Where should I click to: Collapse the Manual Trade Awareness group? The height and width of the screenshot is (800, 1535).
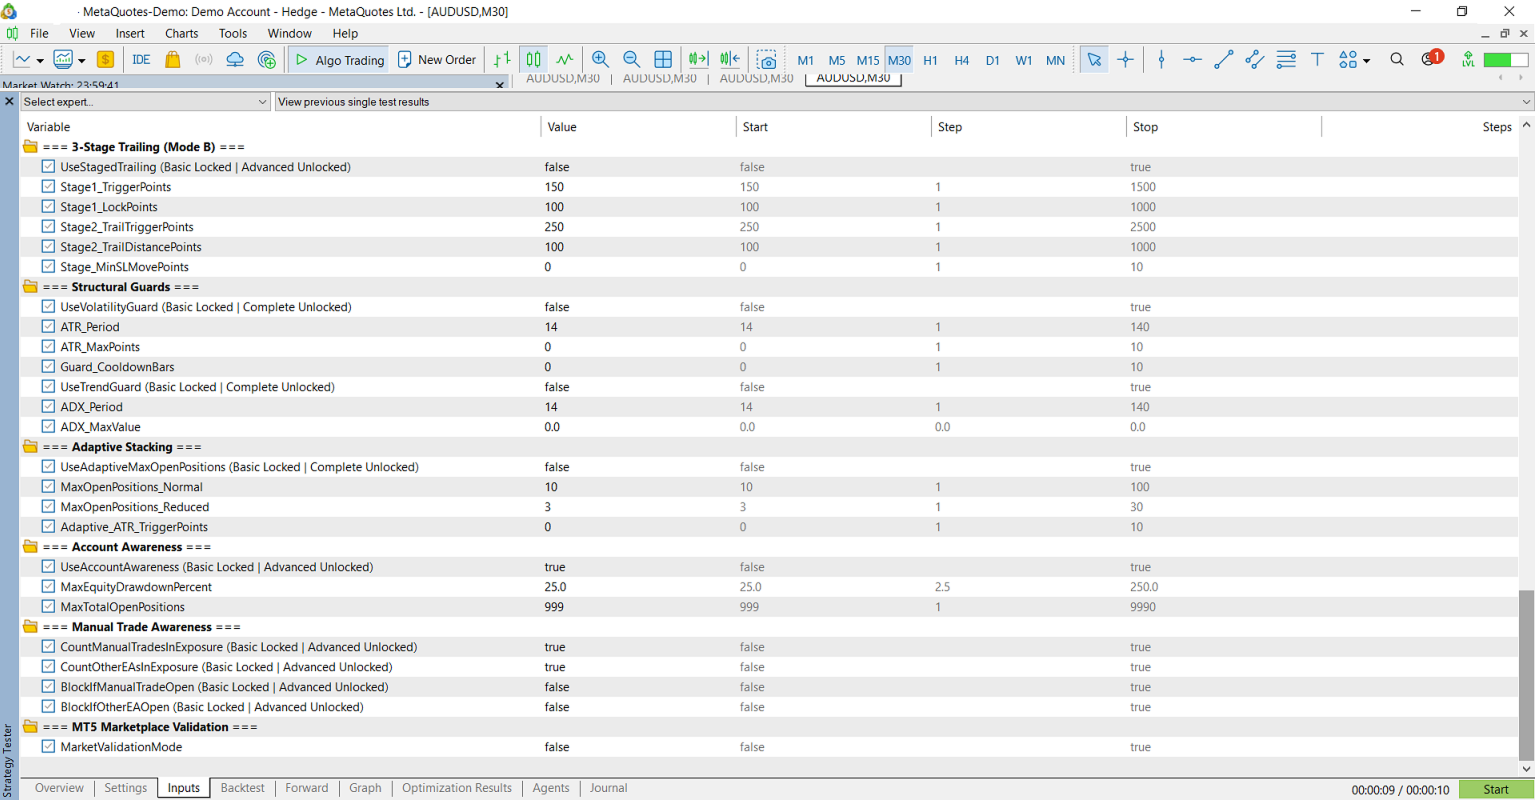click(x=30, y=627)
